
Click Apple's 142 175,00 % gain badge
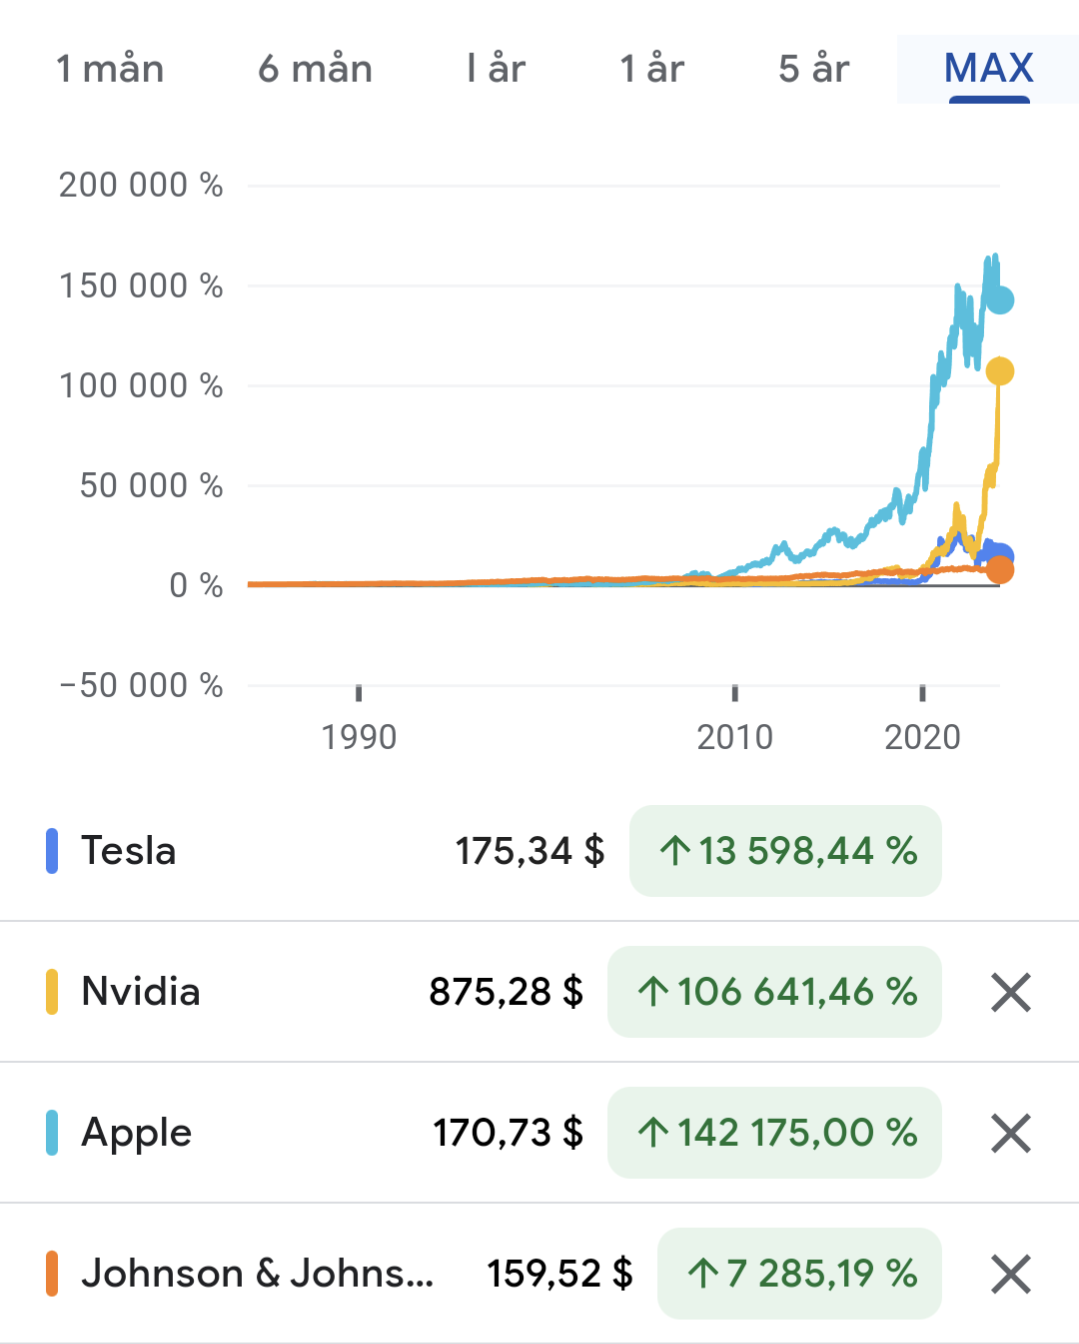[x=775, y=1133]
